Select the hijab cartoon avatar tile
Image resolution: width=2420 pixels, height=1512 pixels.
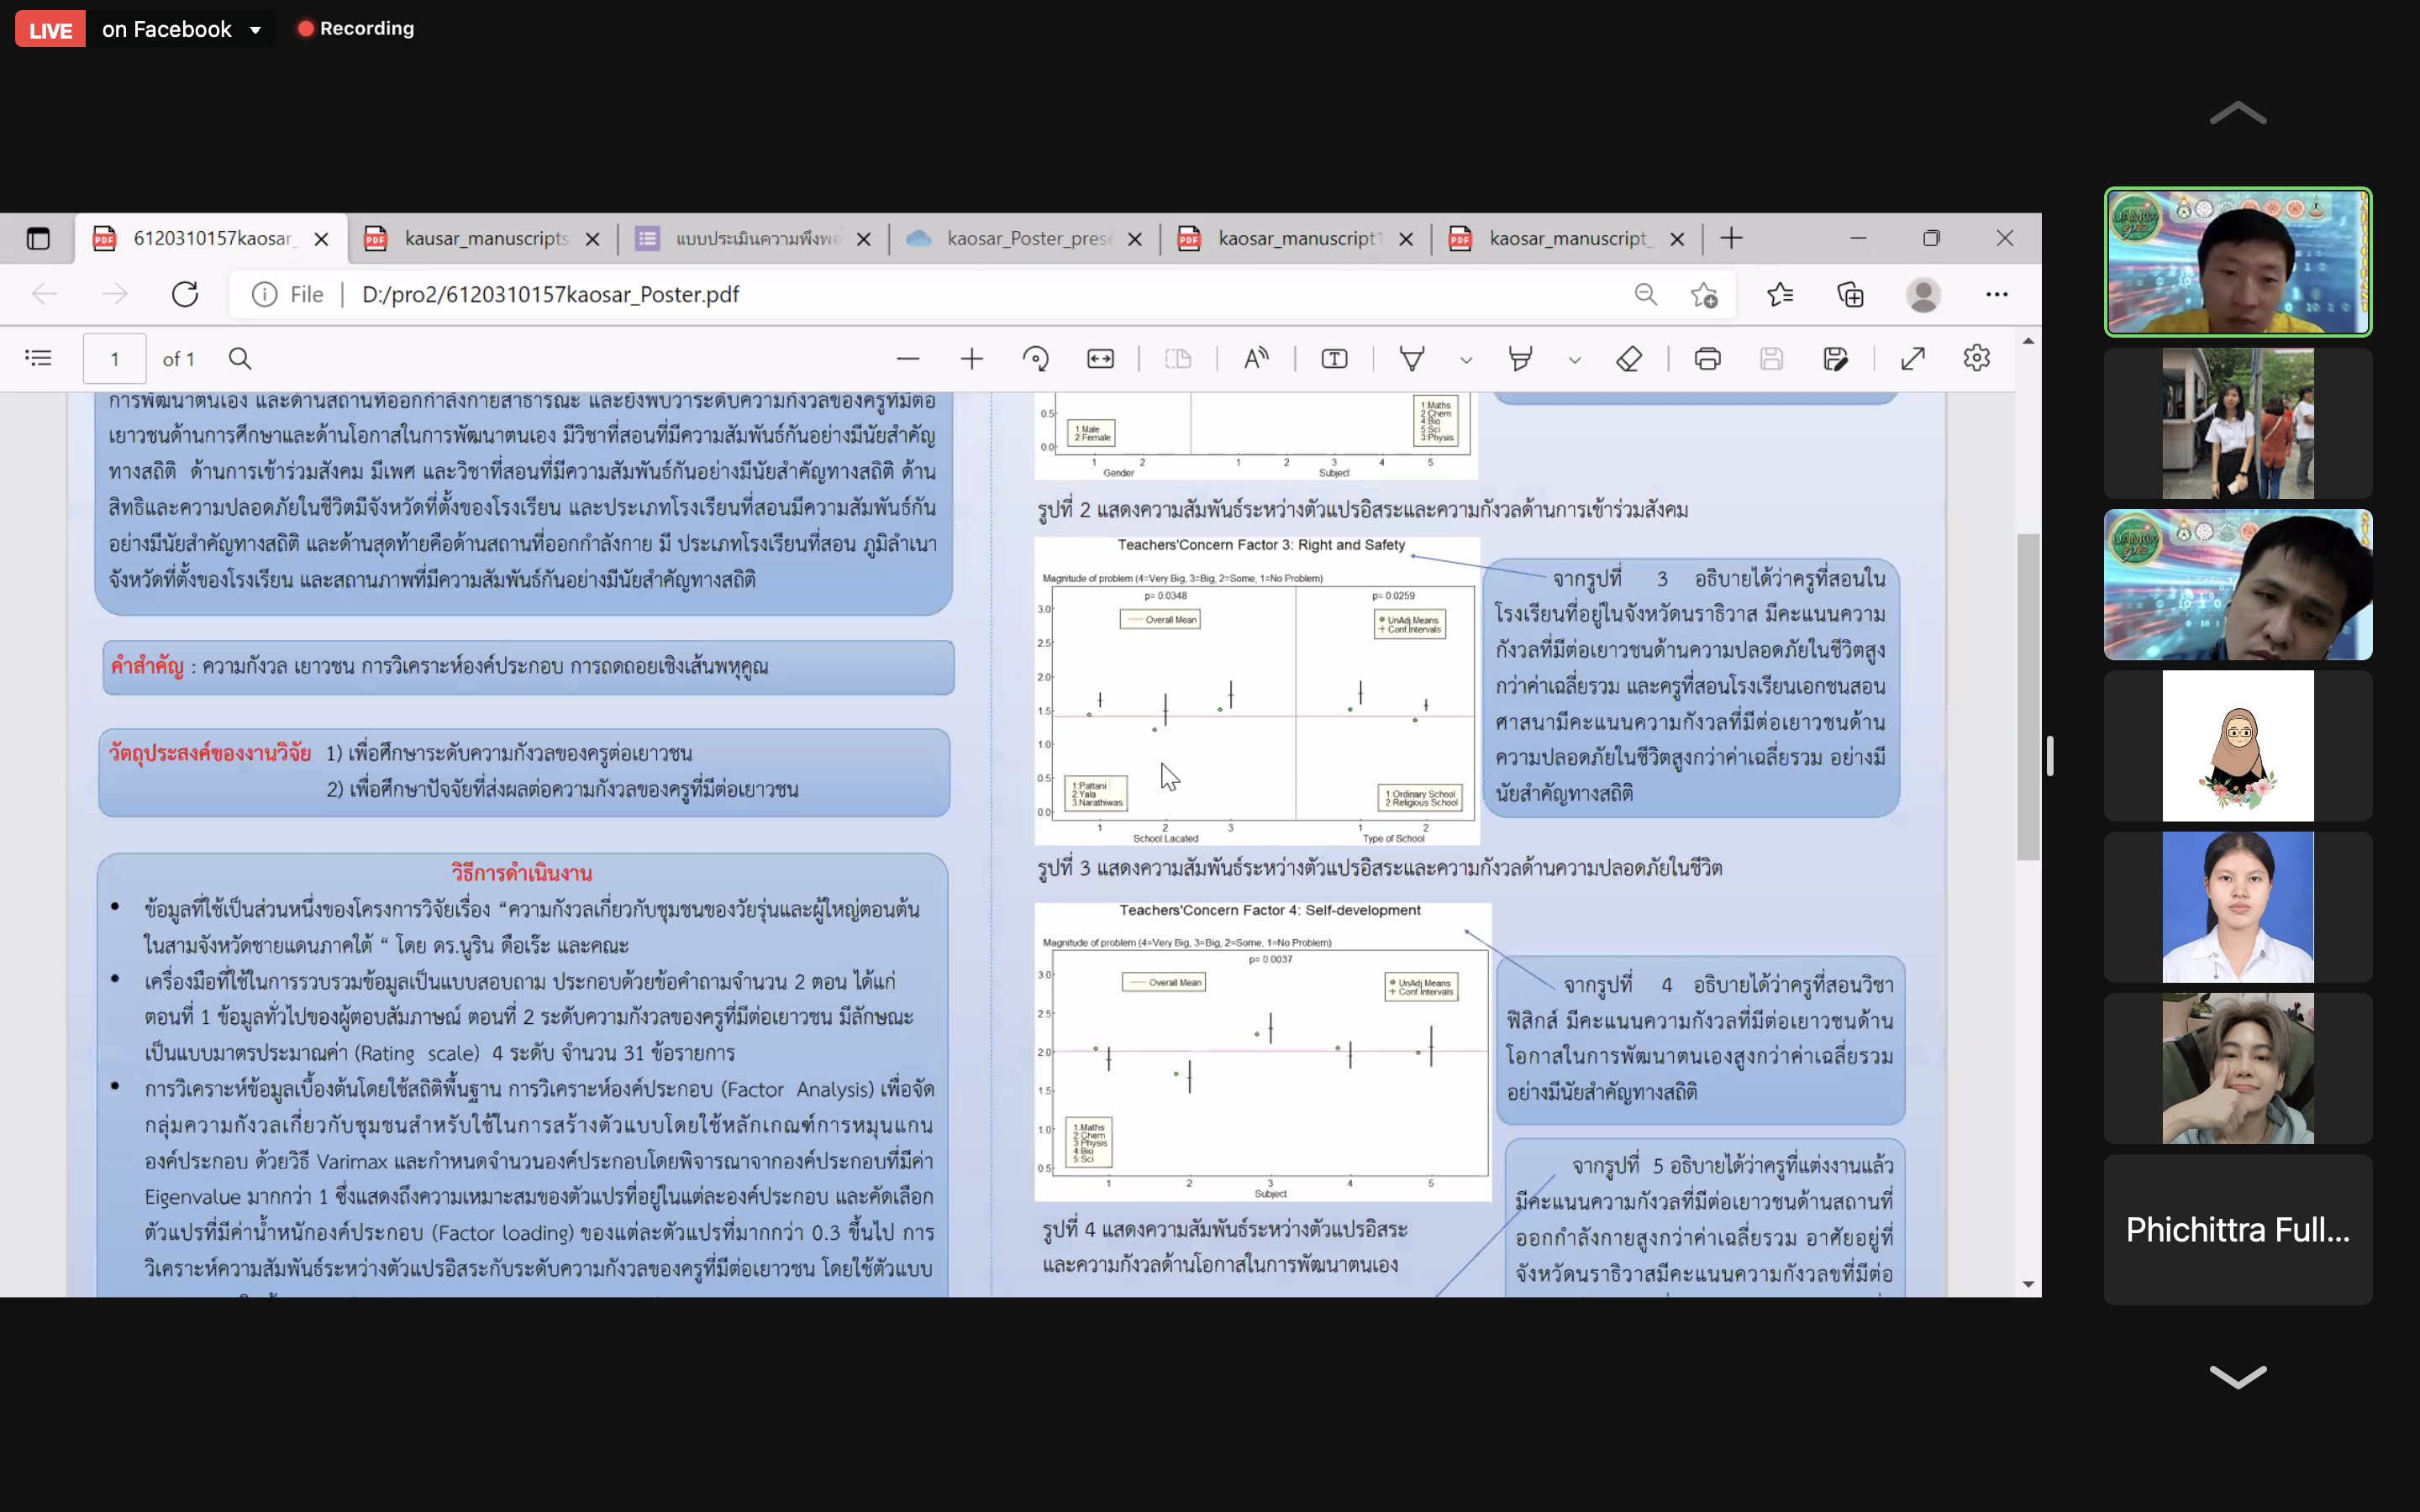coord(2237,745)
